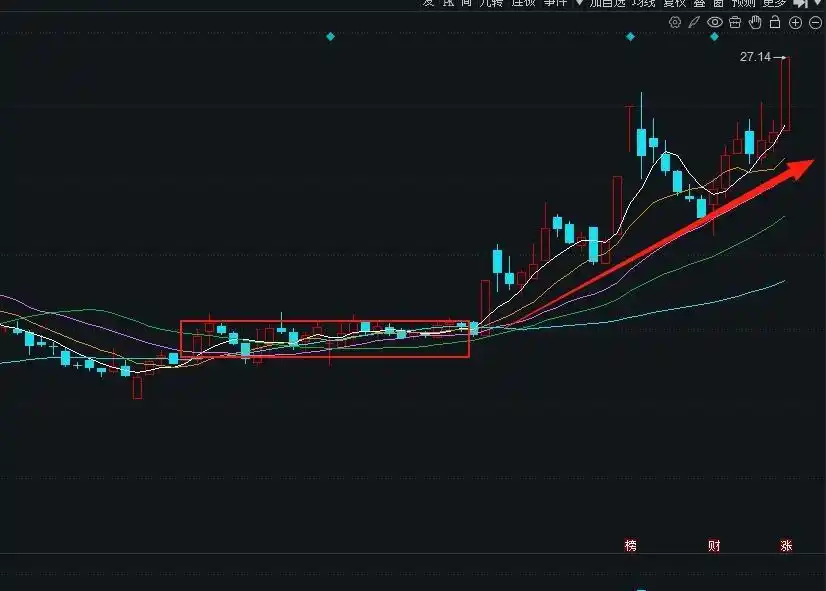Select the drawing pen tool icon
The image size is (826, 591).
pyautogui.click(x=695, y=22)
